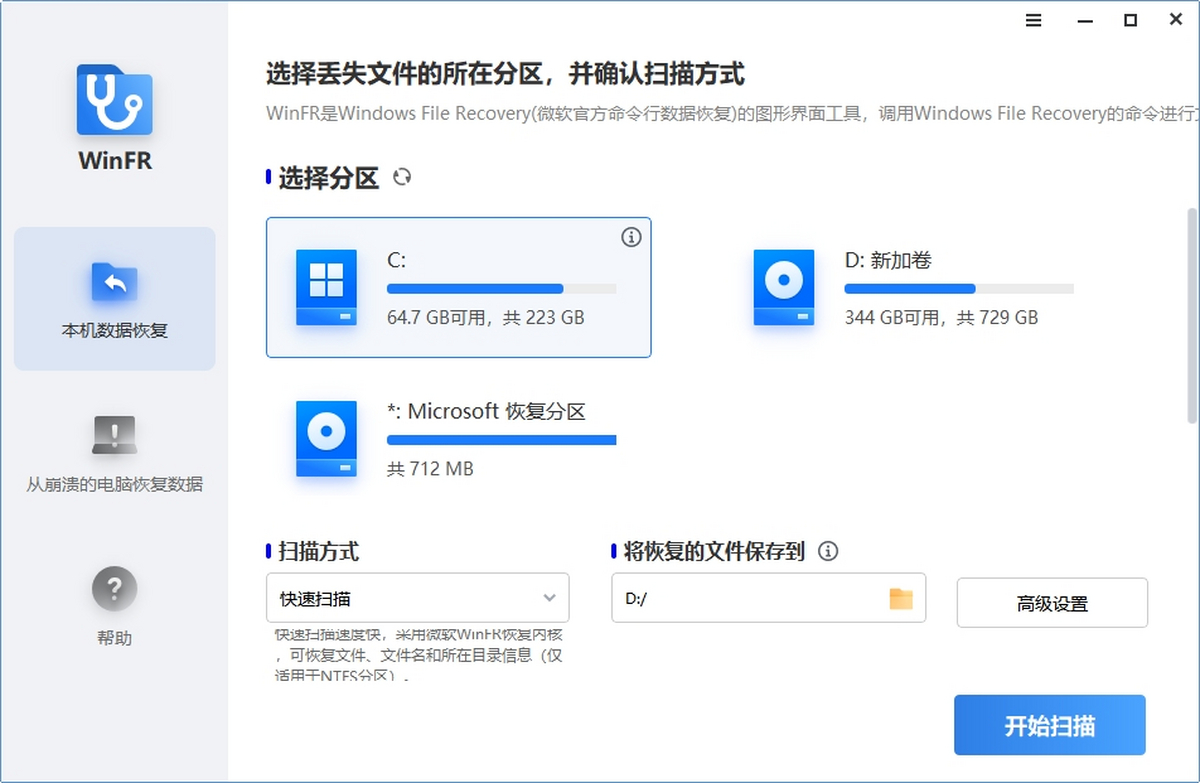Click the C: drive usage bar
Screen dimensions: 1200x783
click(x=501, y=289)
